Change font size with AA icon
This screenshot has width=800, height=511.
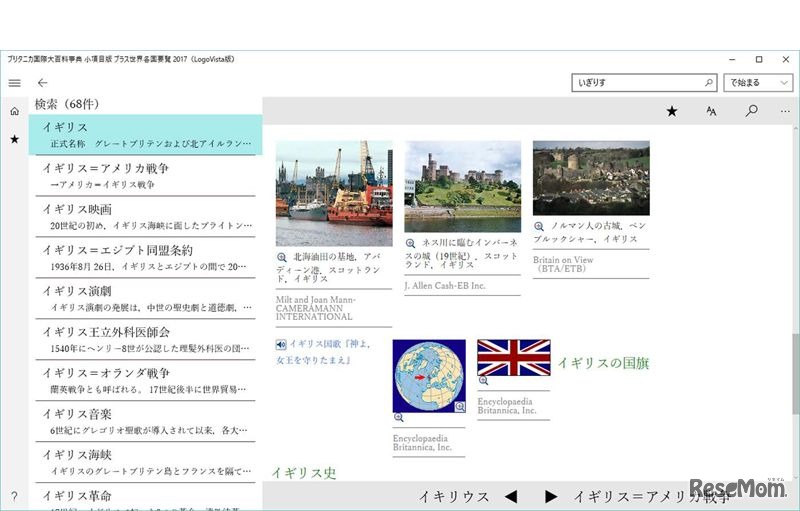point(711,111)
